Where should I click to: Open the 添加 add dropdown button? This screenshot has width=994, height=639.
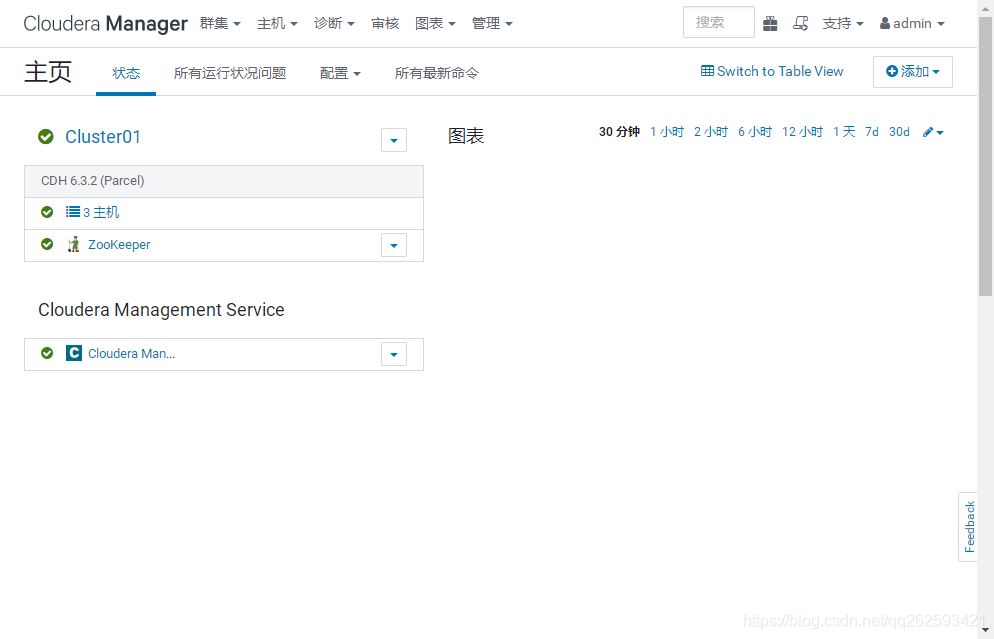[x=913, y=72]
